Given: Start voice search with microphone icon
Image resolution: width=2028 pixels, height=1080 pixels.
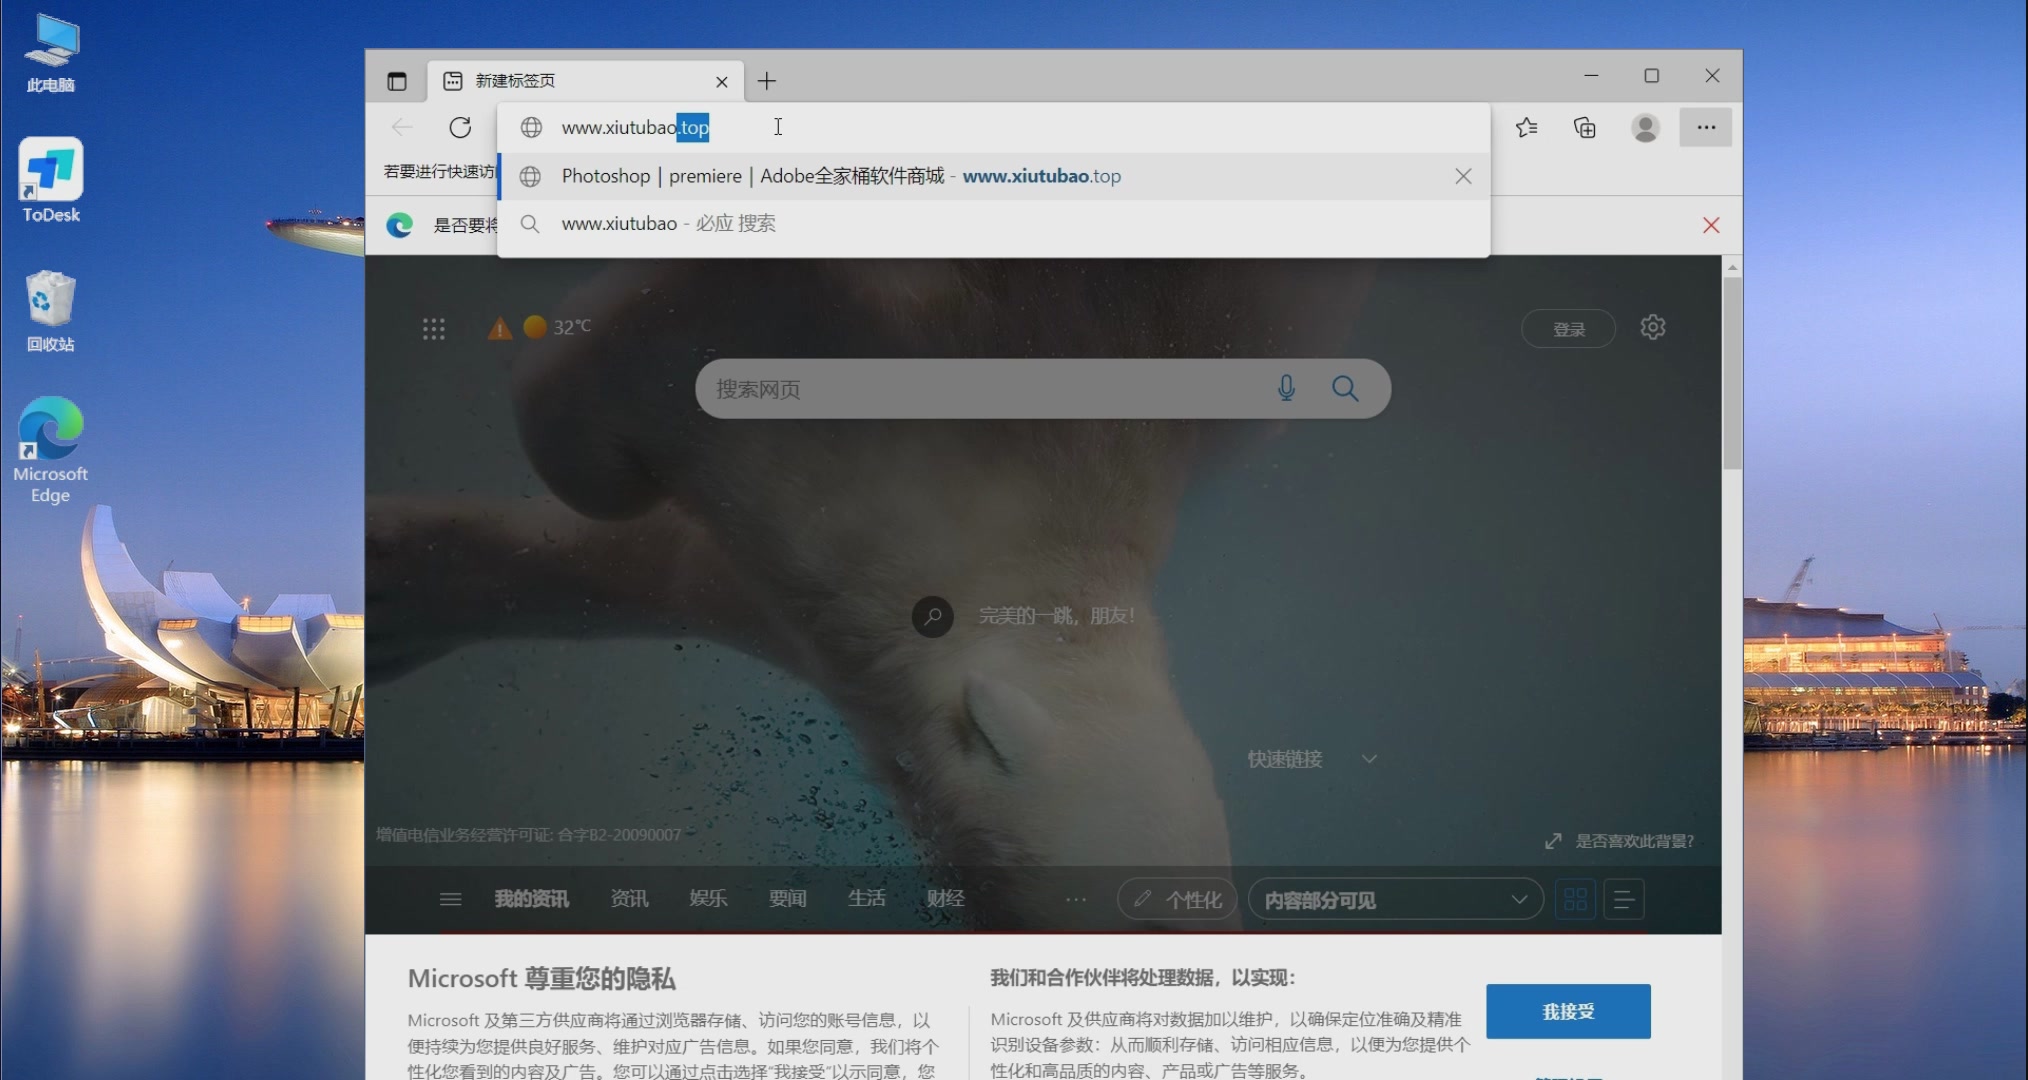Looking at the screenshot, I should click(x=1286, y=388).
